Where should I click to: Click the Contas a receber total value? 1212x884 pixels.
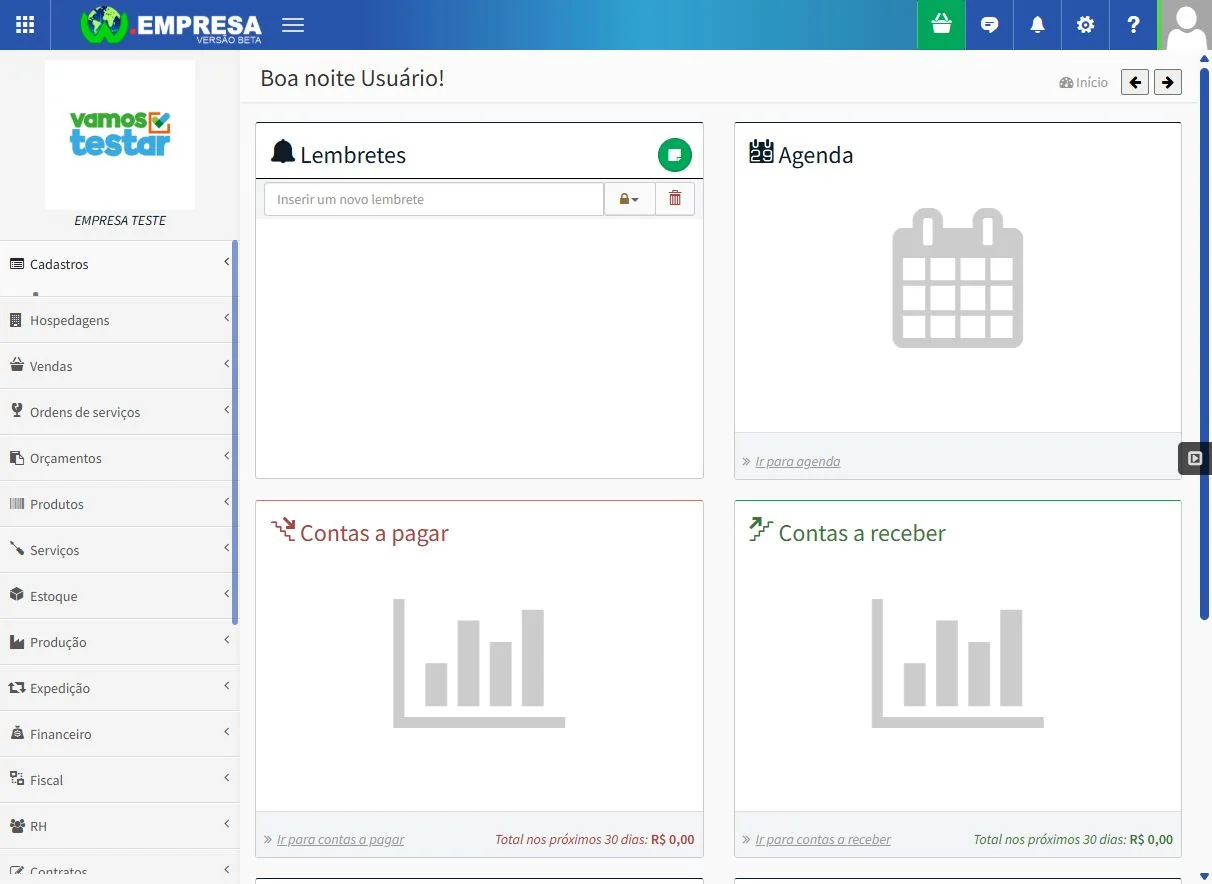[x=1151, y=840]
